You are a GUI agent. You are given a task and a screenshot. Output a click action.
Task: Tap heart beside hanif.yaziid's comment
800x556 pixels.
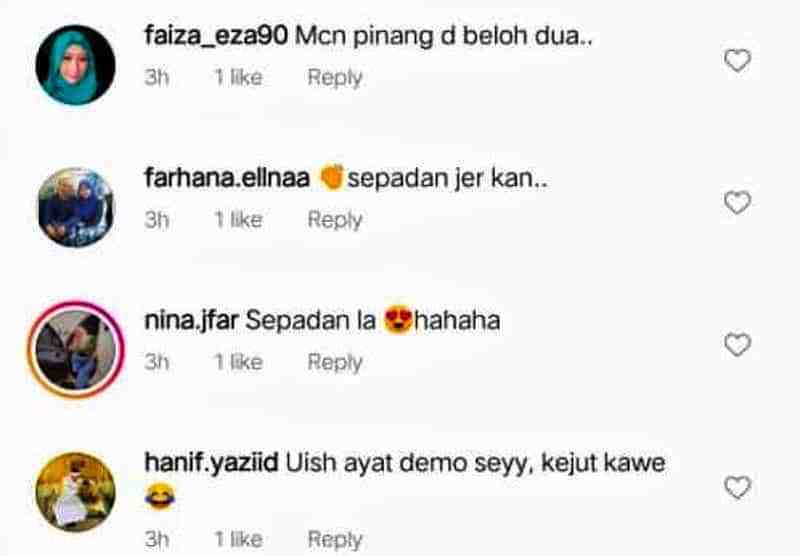pos(737,487)
